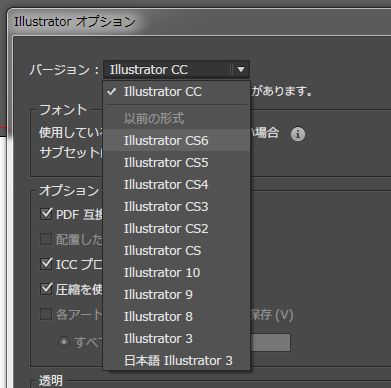Toggle the PDF 互換 checkbox
Image resolution: width=391 pixels, height=388 pixels.
click(x=46, y=214)
